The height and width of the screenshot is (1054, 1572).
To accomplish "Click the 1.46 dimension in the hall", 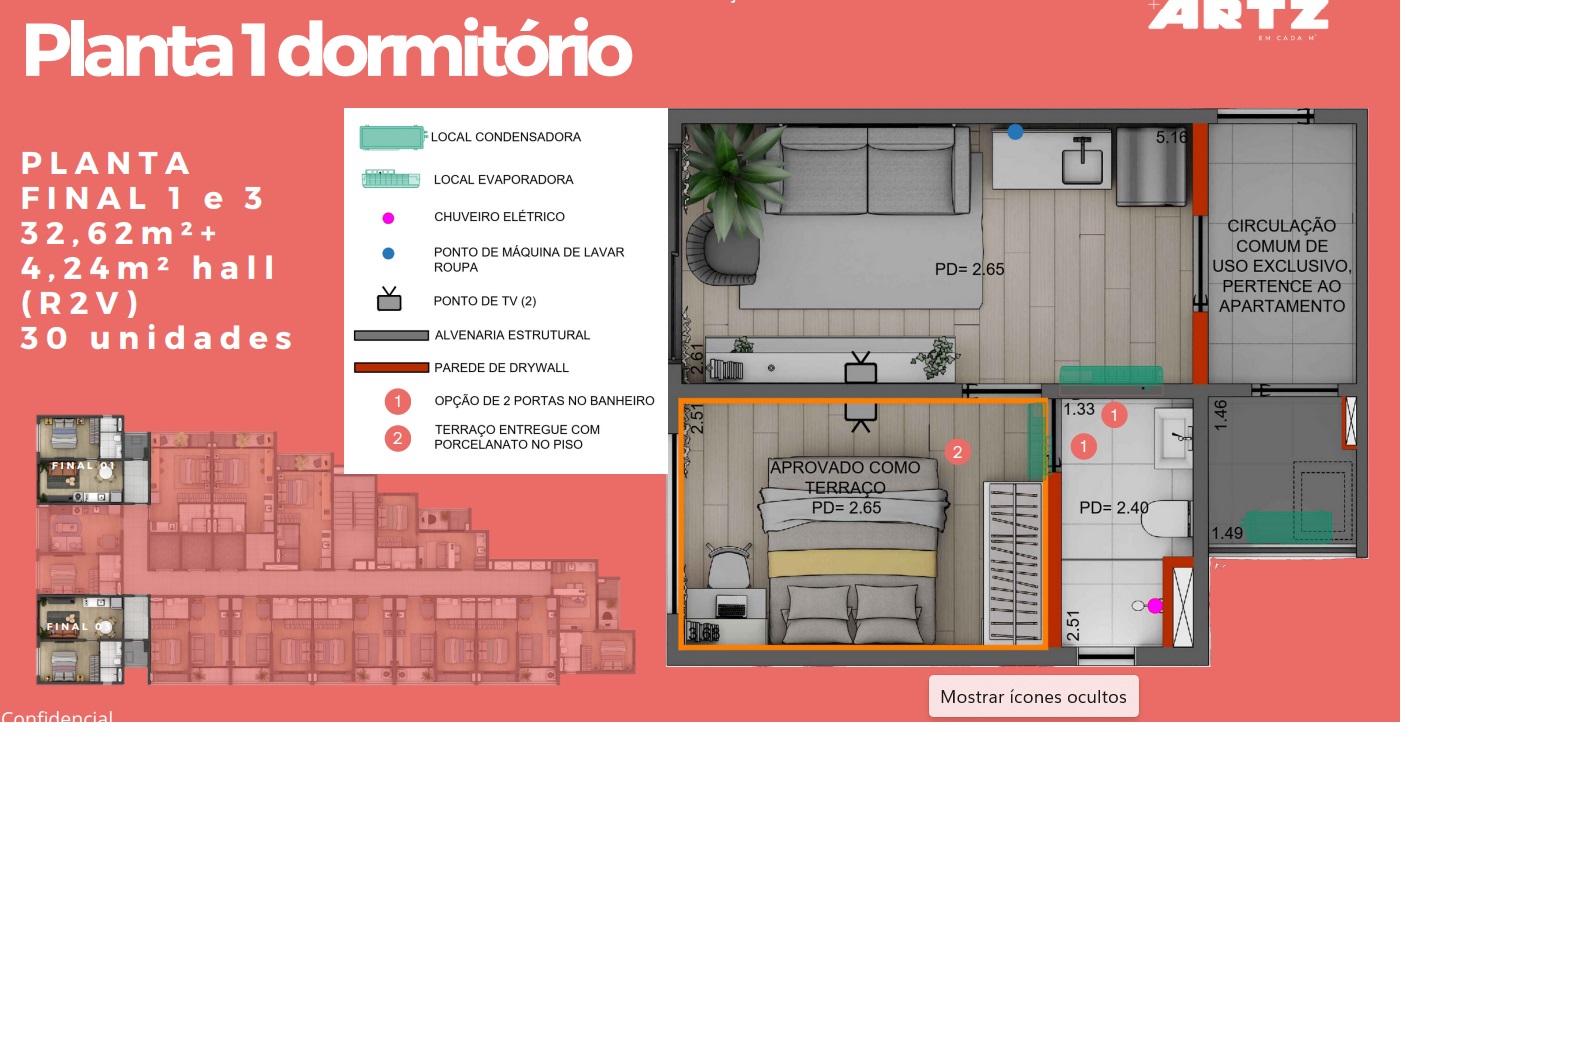I will 1220,415.
